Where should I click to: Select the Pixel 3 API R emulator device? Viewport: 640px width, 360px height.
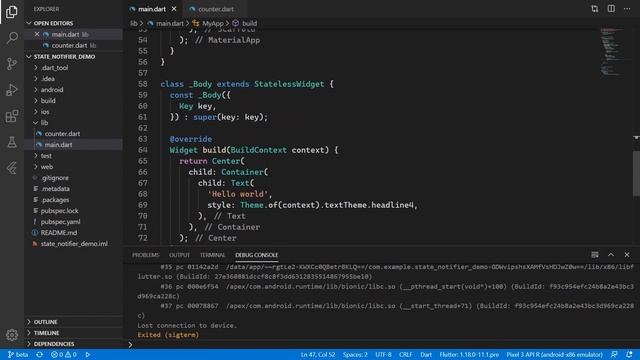pyautogui.click(x=554, y=355)
